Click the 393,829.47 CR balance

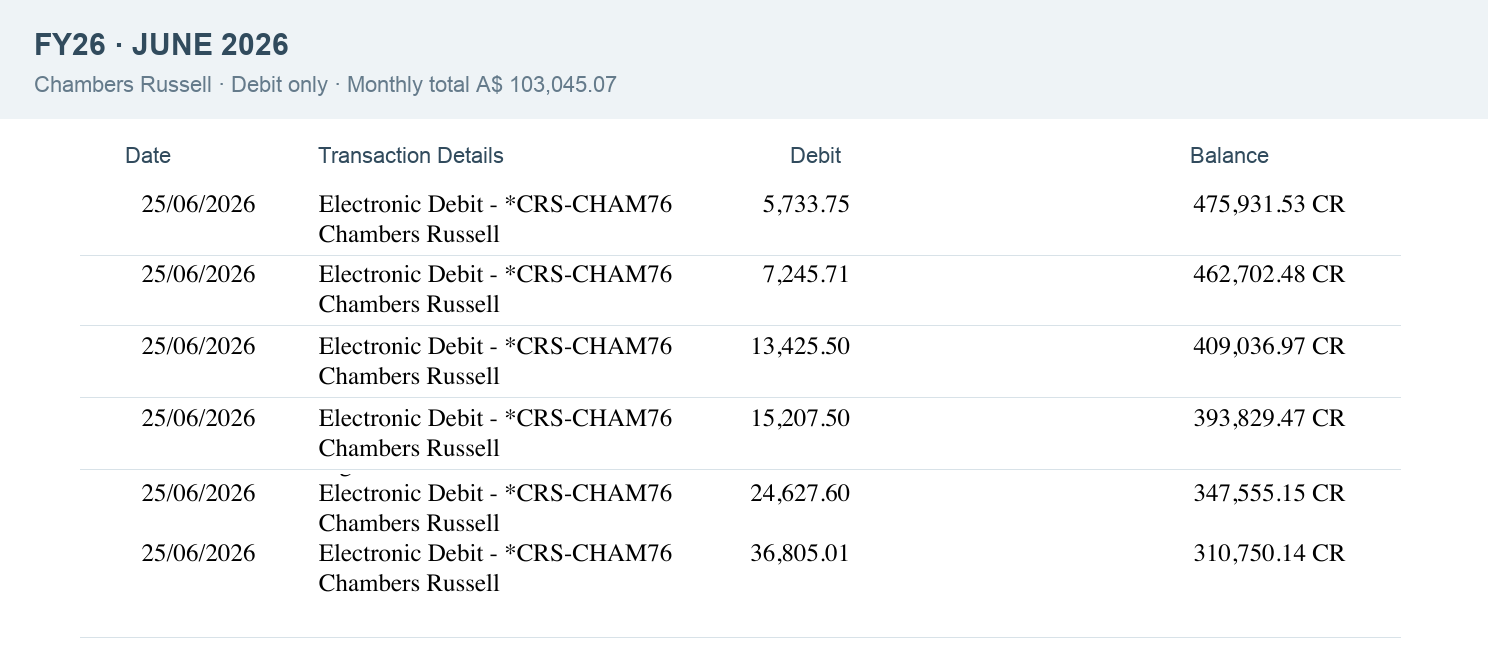(x=1269, y=418)
